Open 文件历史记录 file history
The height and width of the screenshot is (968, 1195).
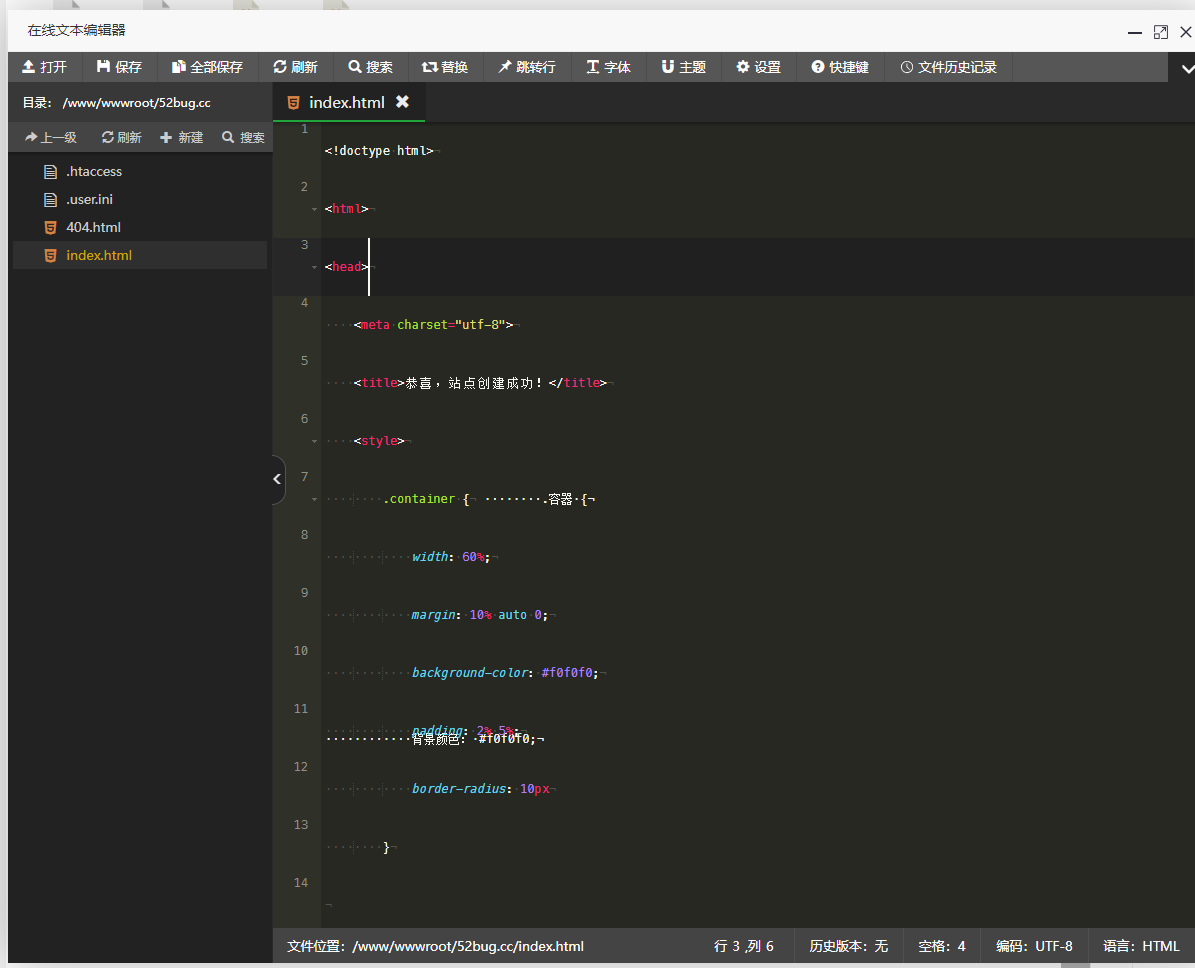coord(948,67)
